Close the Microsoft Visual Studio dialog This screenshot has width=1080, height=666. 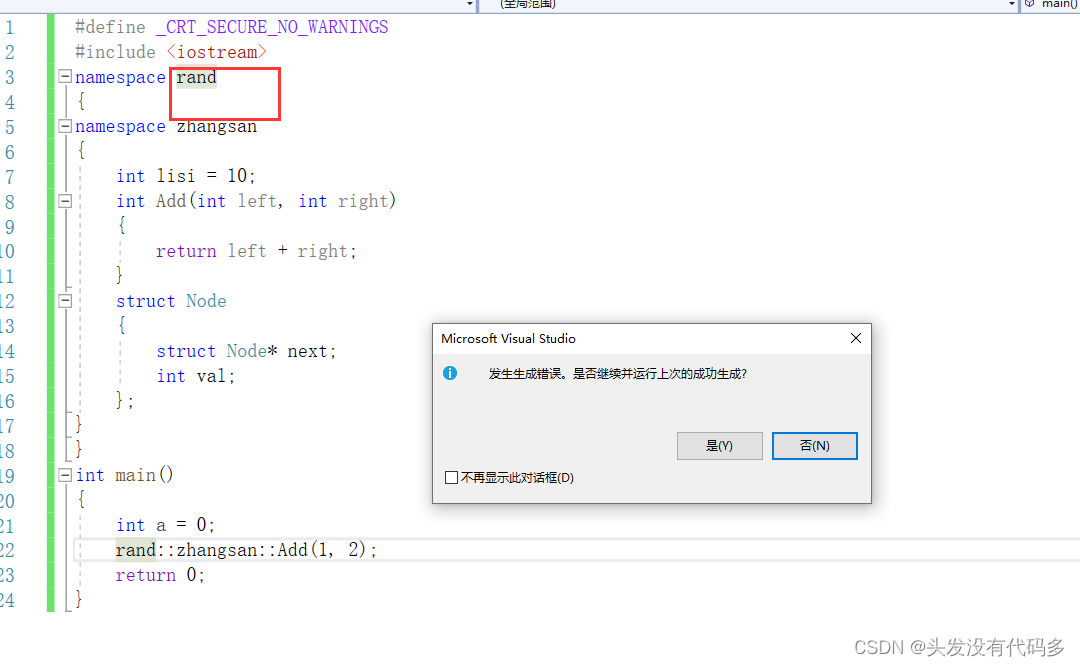click(x=855, y=338)
